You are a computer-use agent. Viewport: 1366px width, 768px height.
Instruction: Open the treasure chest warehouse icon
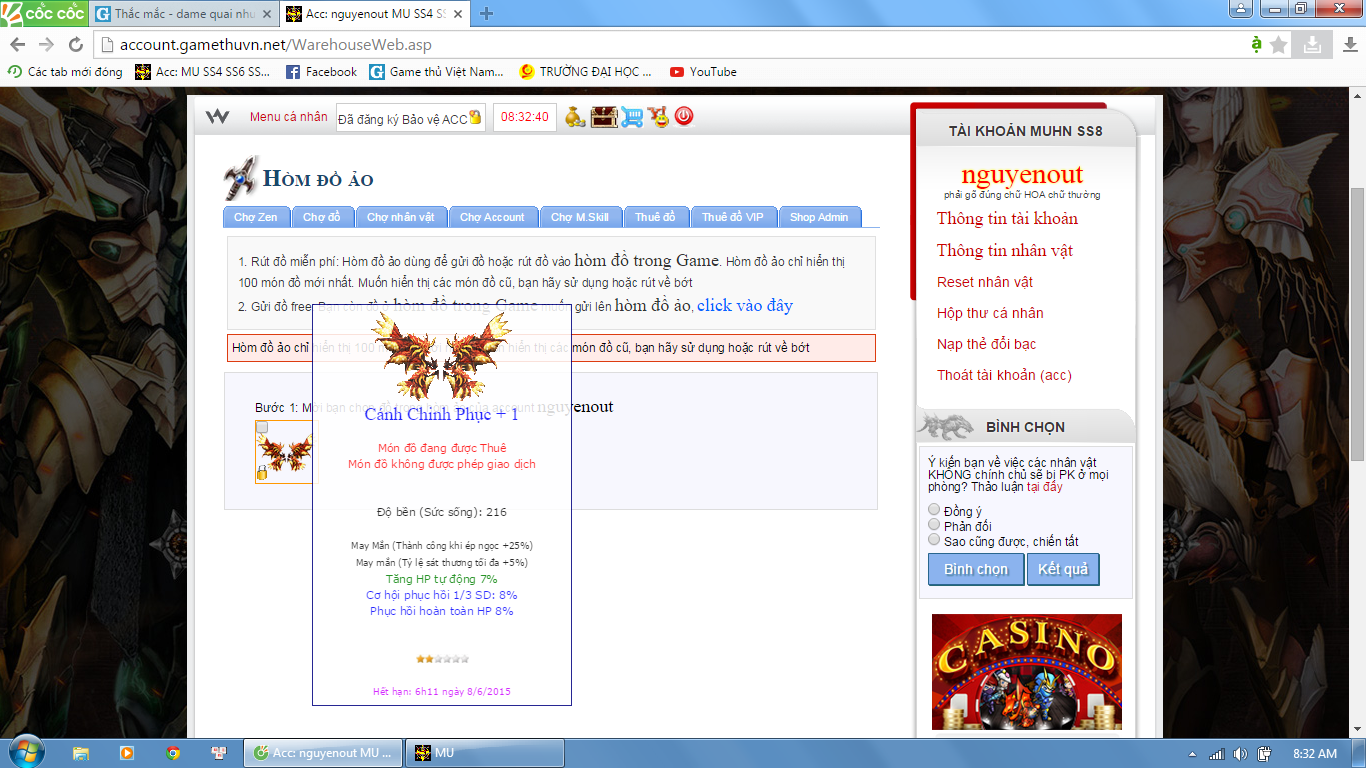pyautogui.click(x=603, y=117)
